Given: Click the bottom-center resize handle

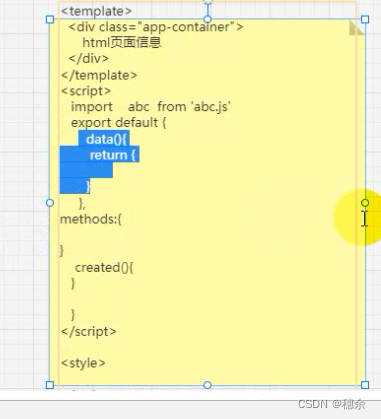Looking at the screenshot, I should [207, 385].
